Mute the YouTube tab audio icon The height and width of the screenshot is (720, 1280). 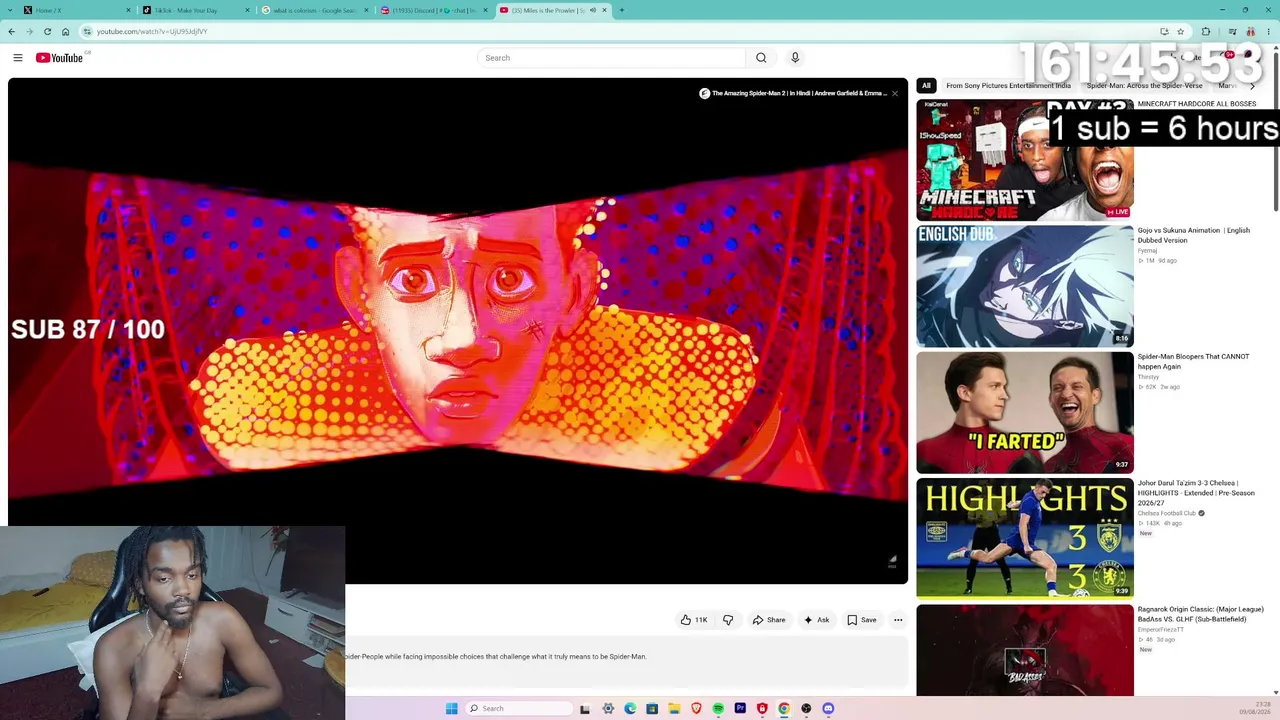[592, 10]
